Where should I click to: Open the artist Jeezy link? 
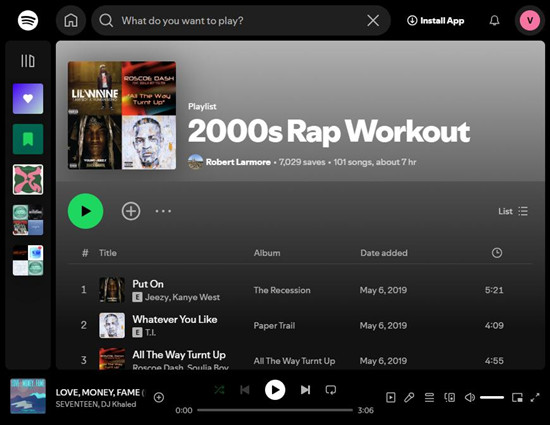tap(157, 297)
